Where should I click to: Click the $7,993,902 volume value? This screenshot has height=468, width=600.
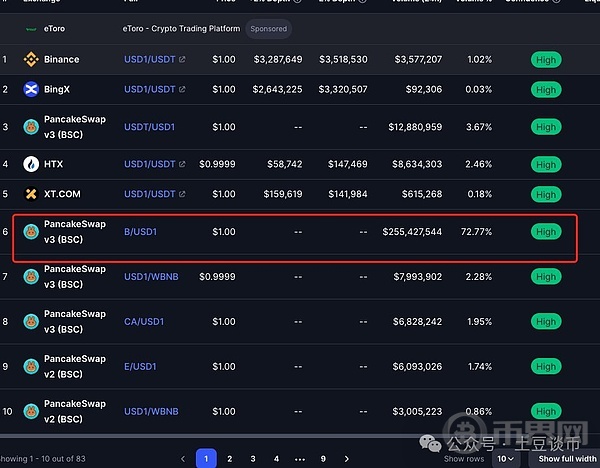418,277
